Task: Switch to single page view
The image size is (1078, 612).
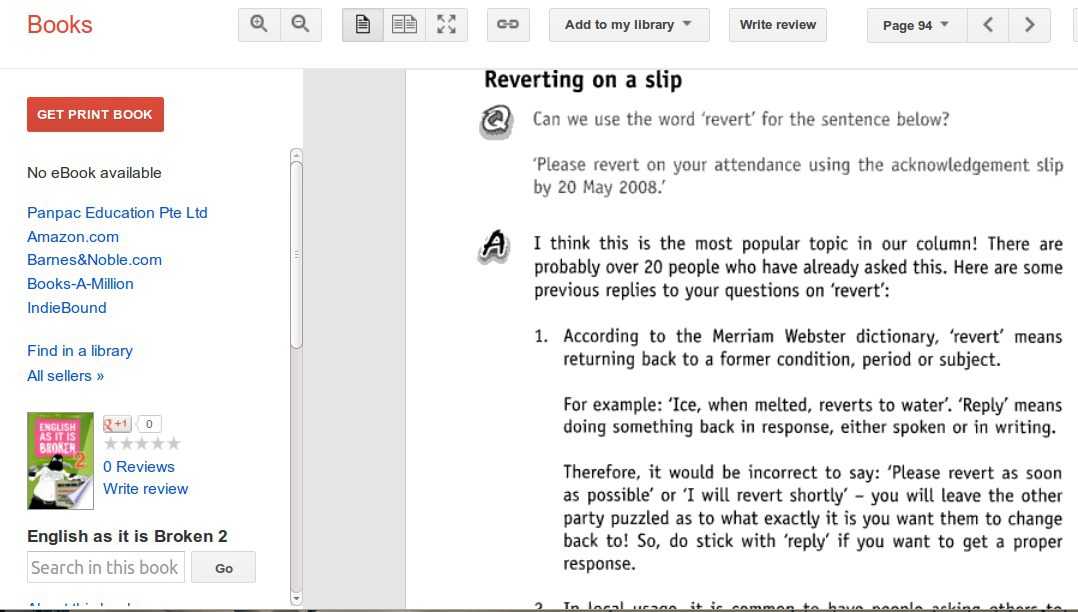Action: coord(363,25)
